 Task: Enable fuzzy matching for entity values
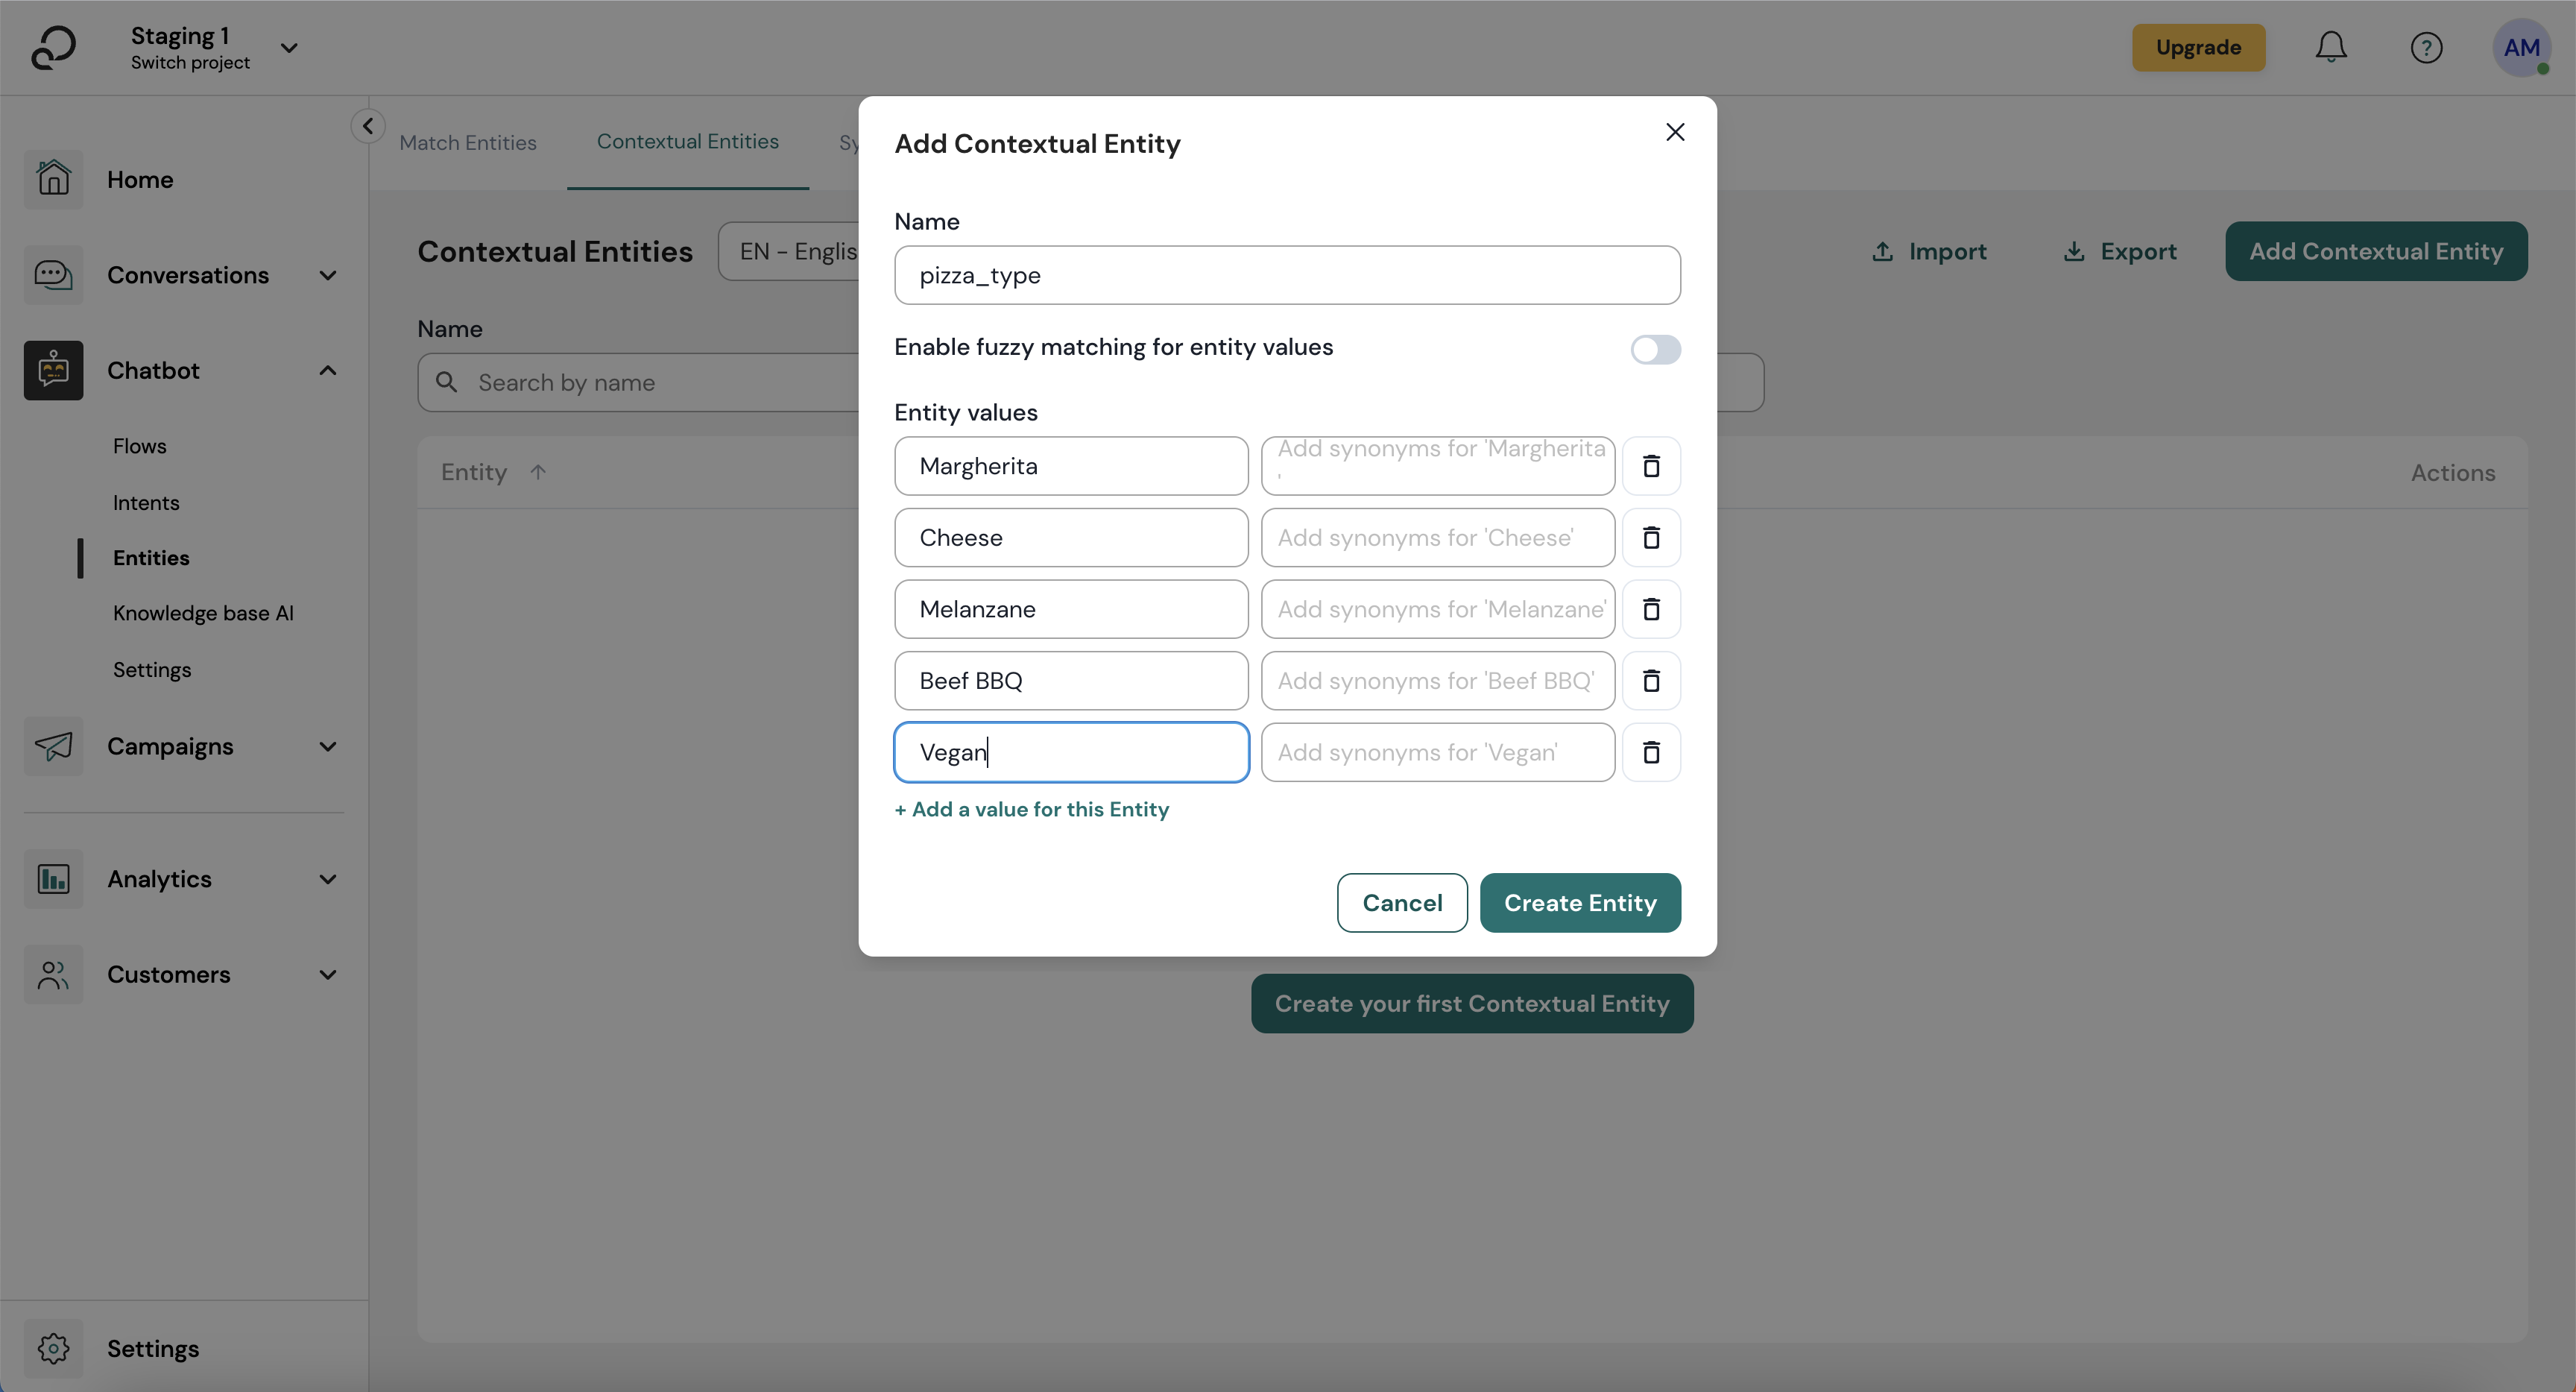pos(1655,349)
